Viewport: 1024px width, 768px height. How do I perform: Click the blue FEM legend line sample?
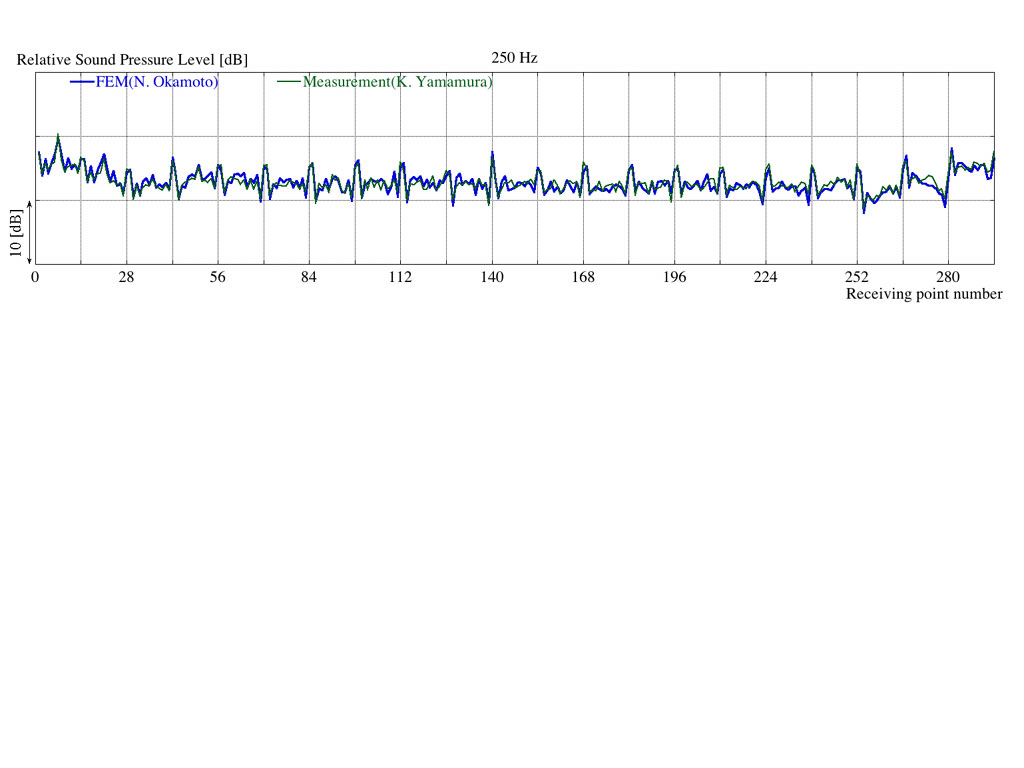tap(82, 83)
